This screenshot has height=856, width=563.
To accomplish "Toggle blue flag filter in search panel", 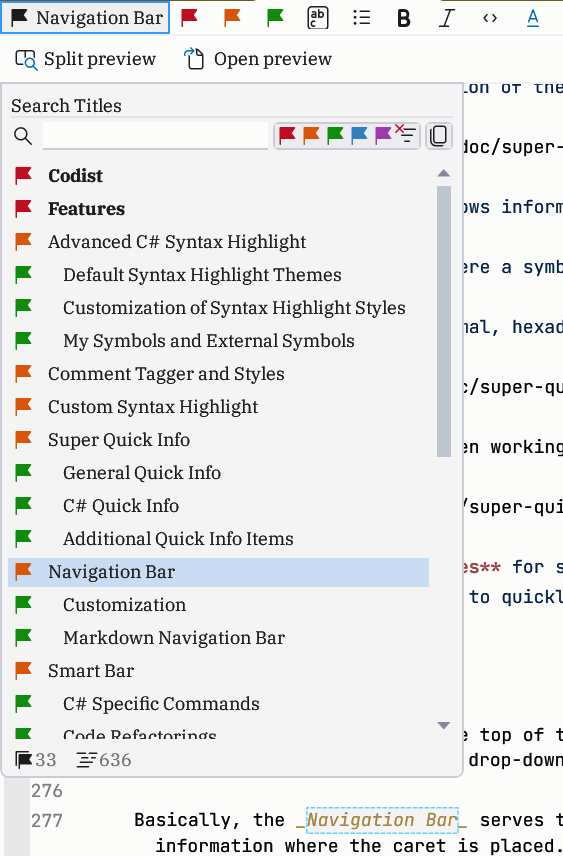I will click(x=359, y=135).
